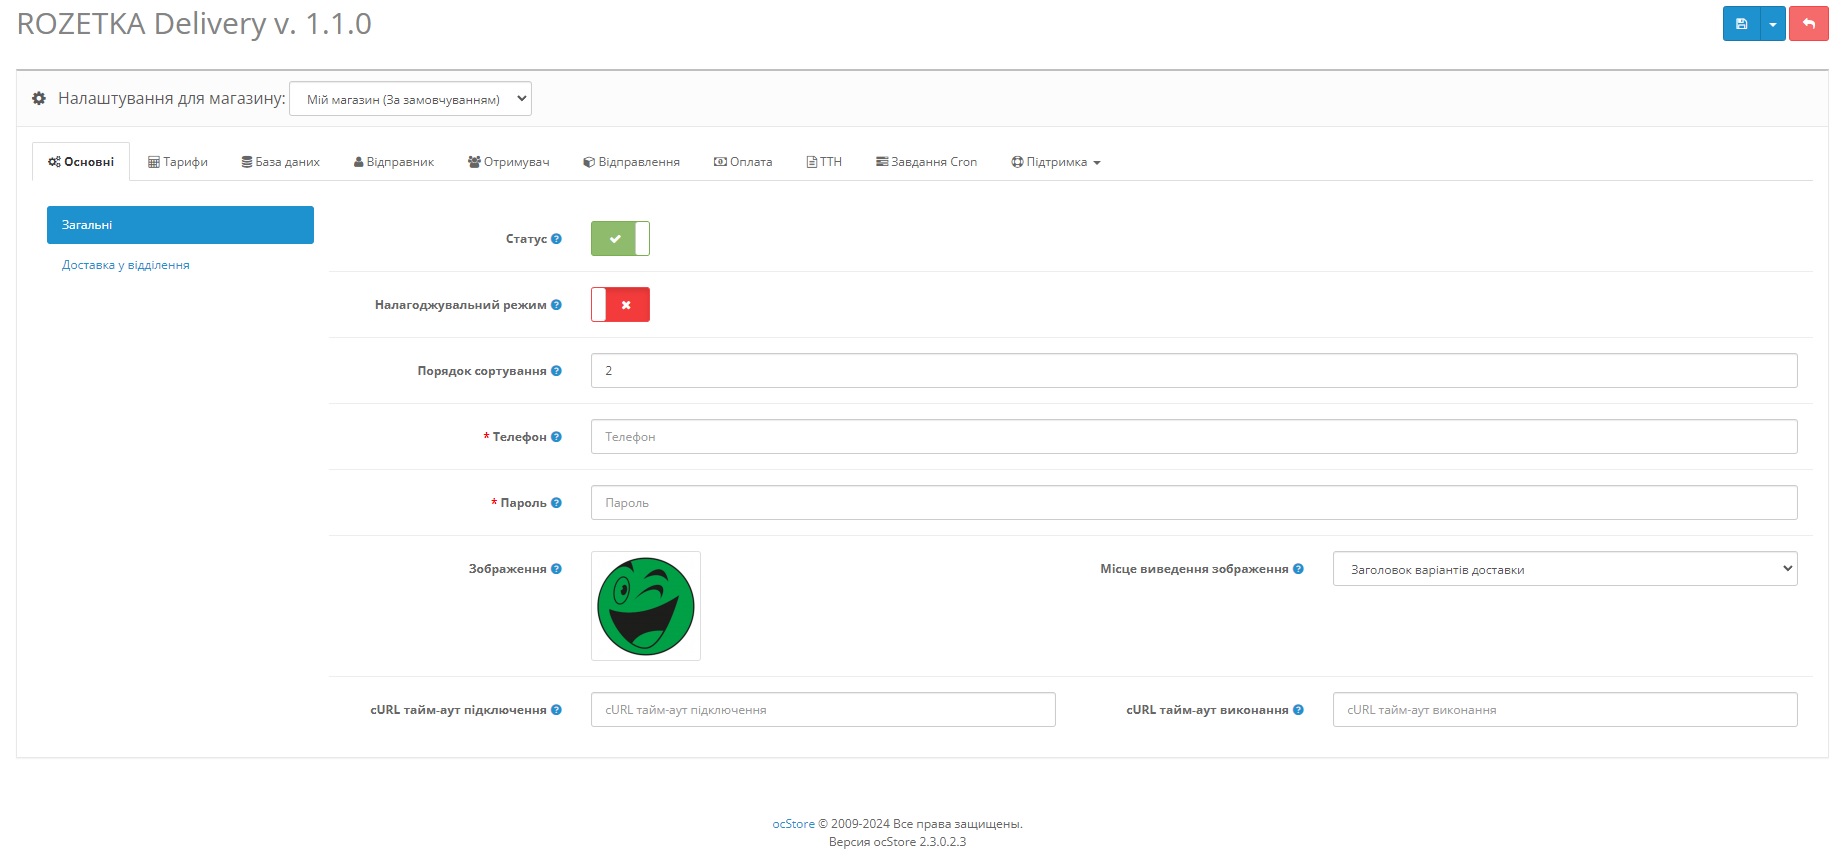Expand the Підтримка dropdown menu

tap(1056, 162)
